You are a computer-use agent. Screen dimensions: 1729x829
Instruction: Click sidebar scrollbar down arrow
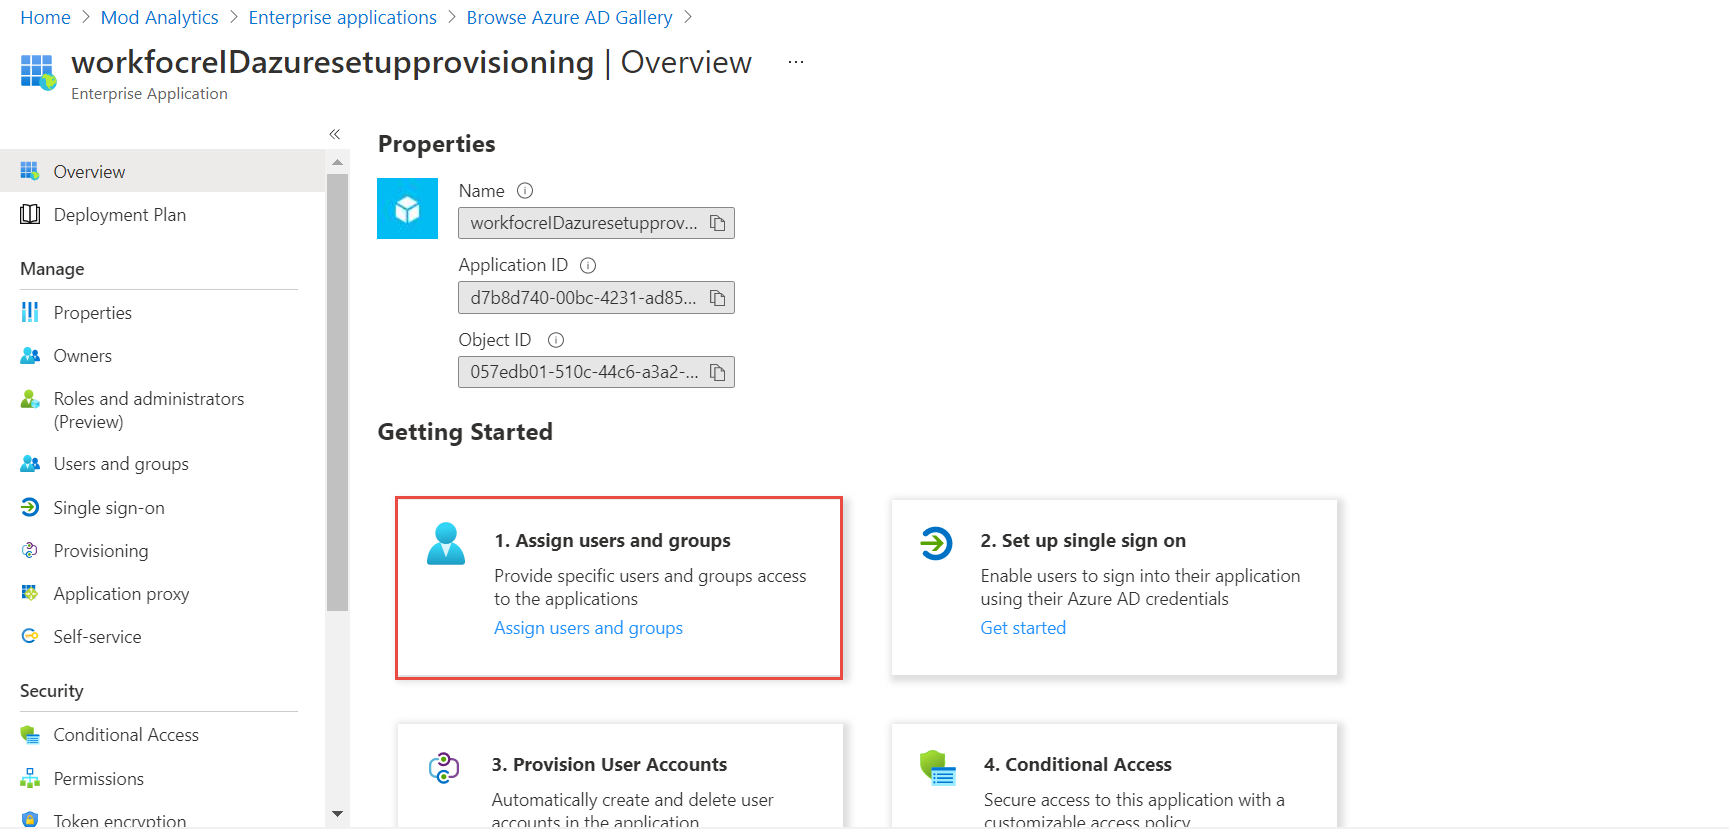[337, 814]
